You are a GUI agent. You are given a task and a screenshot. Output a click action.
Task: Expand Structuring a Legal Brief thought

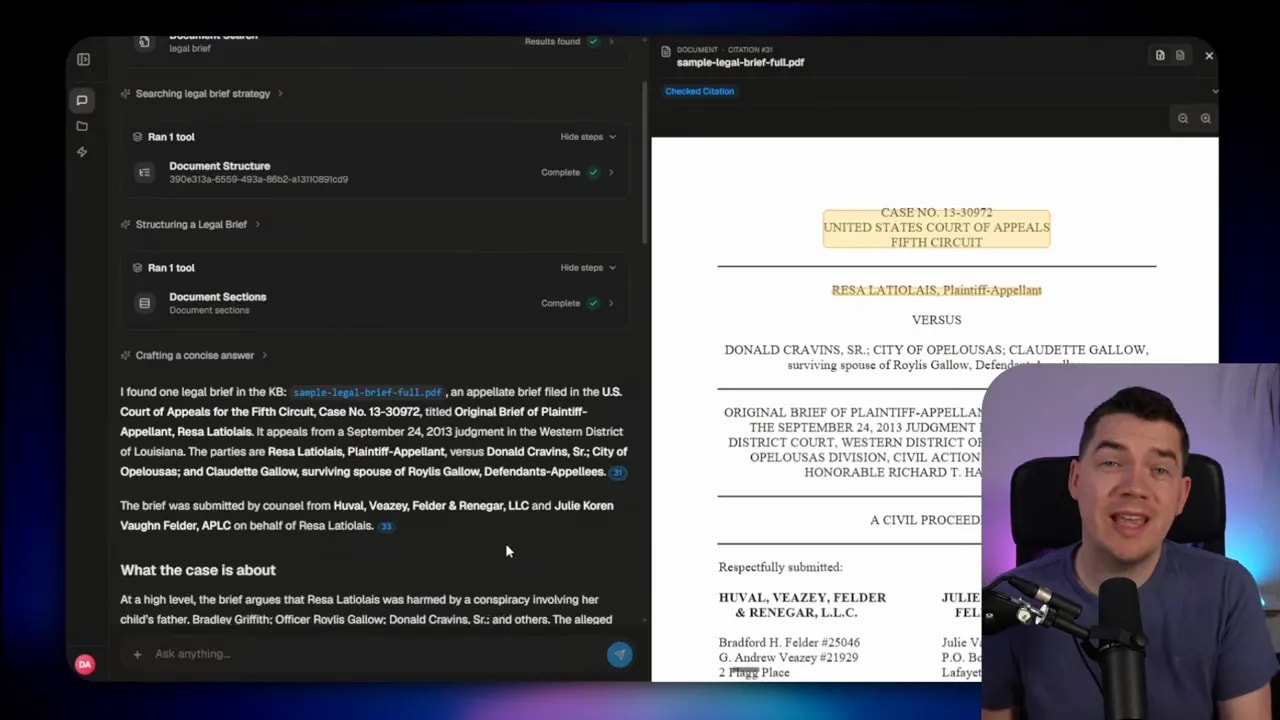[190, 225]
